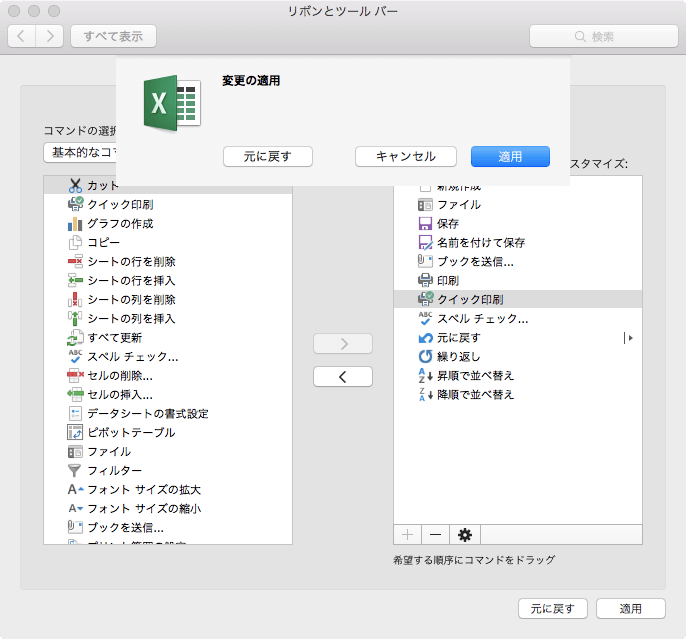Viewport: 686px width, 639px height.
Task: Select the 昇順で並べ替え sort icon
Action: click(425, 375)
